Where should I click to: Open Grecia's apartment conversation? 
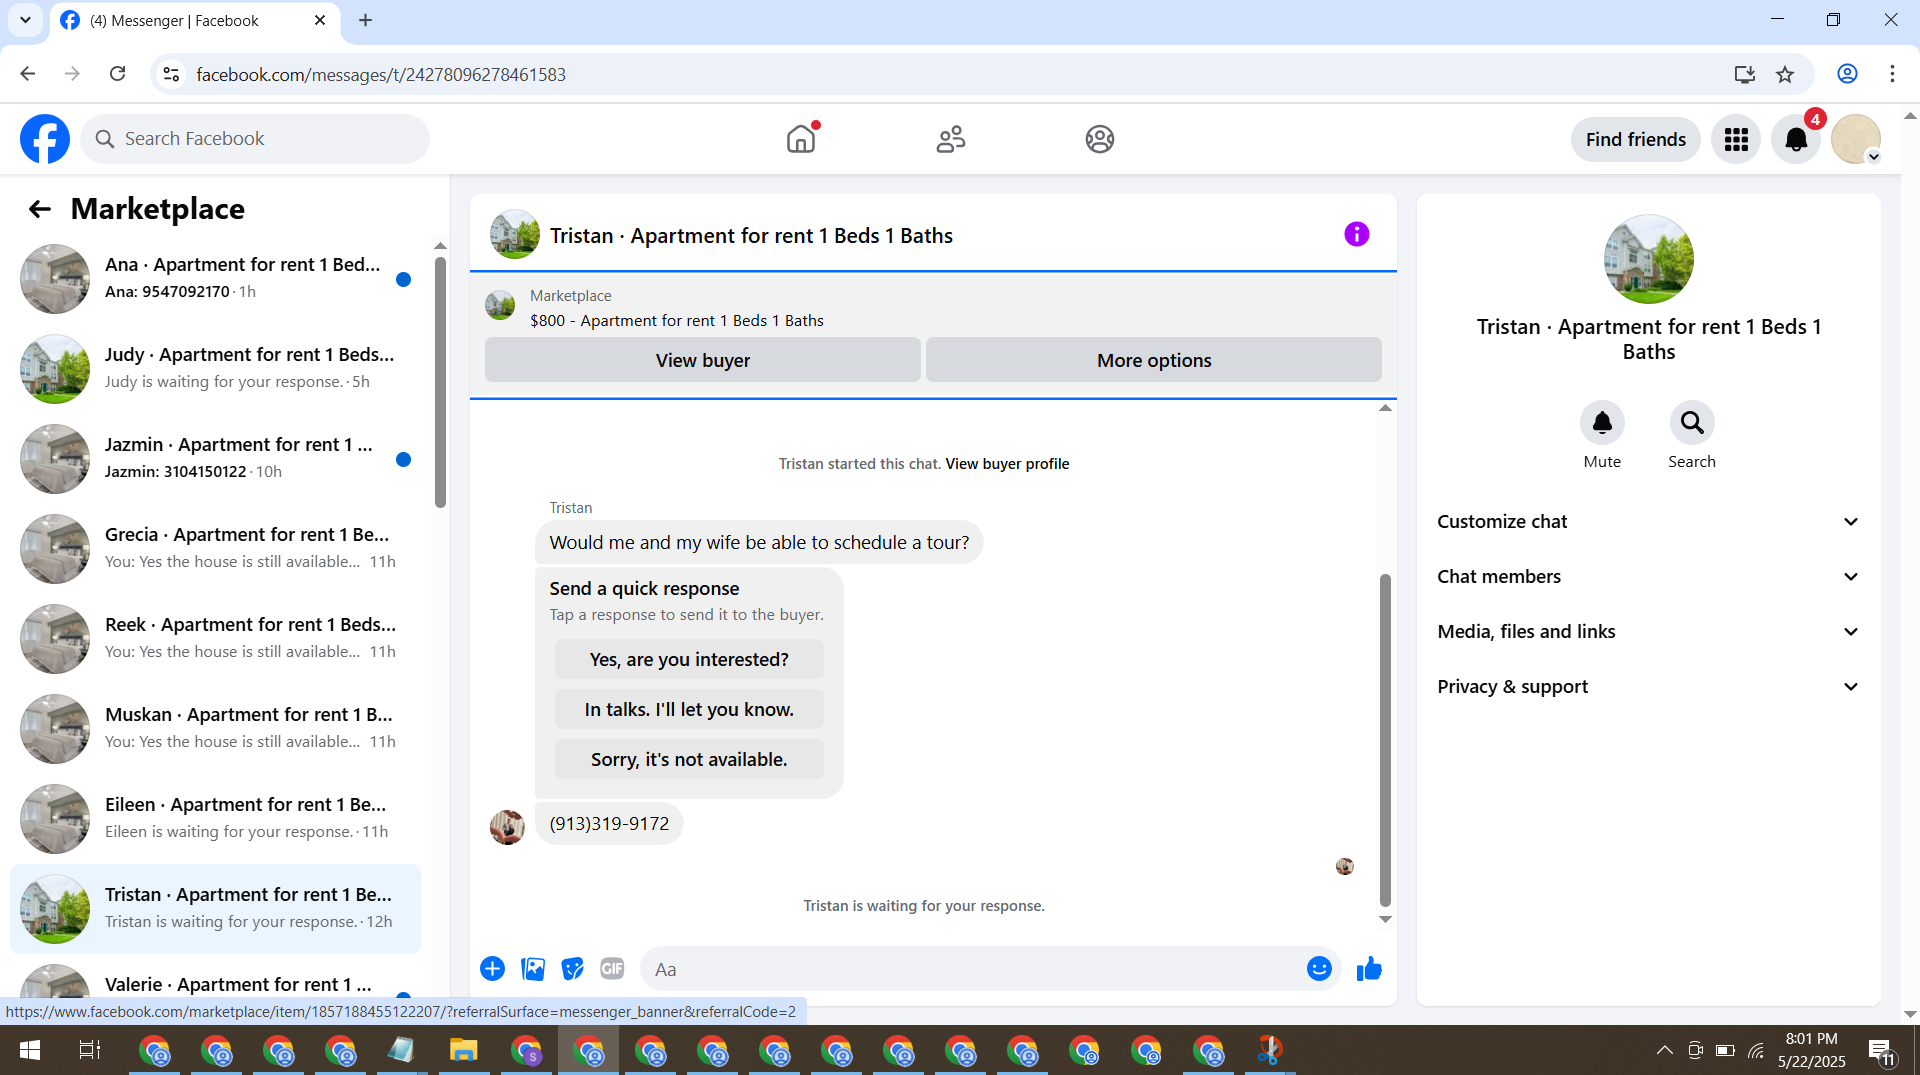pyautogui.click(x=215, y=549)
